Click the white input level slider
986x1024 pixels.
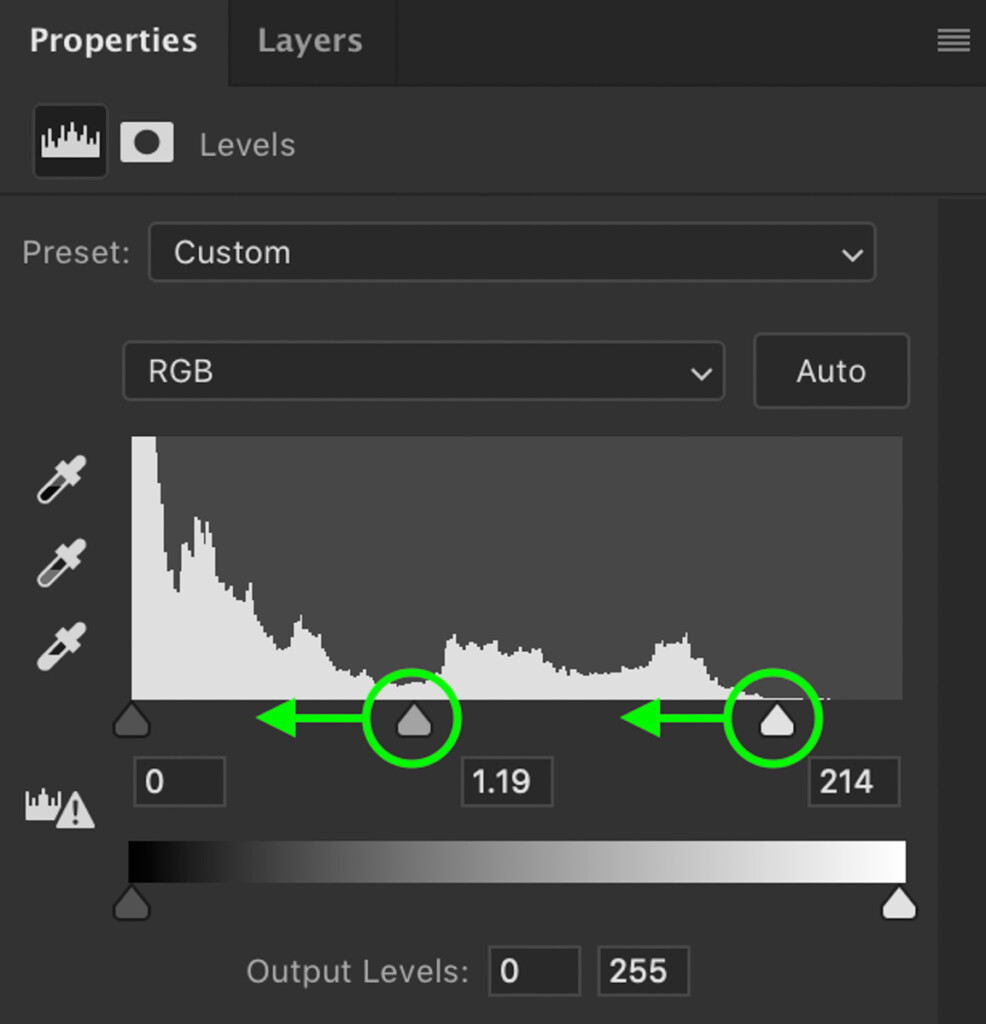click(x=776, y=720)
